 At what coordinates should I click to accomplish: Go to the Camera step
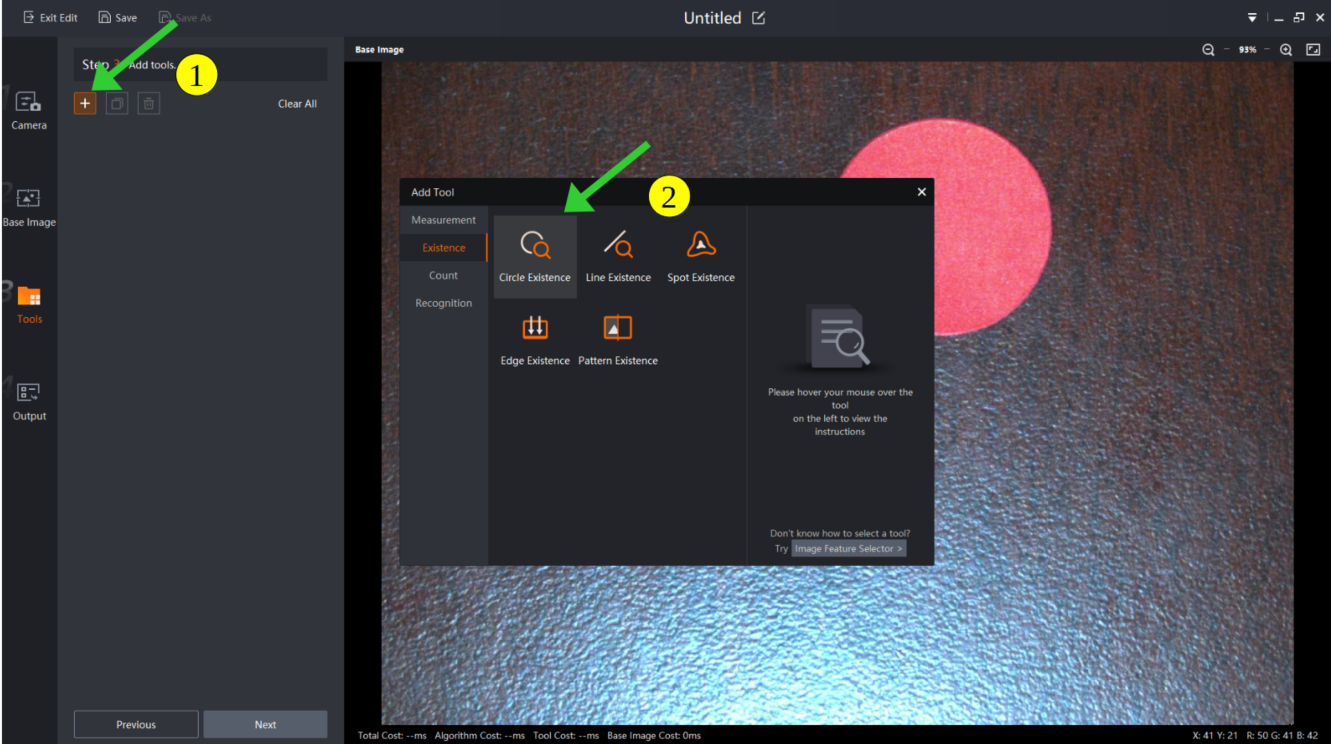coord(29,110)
